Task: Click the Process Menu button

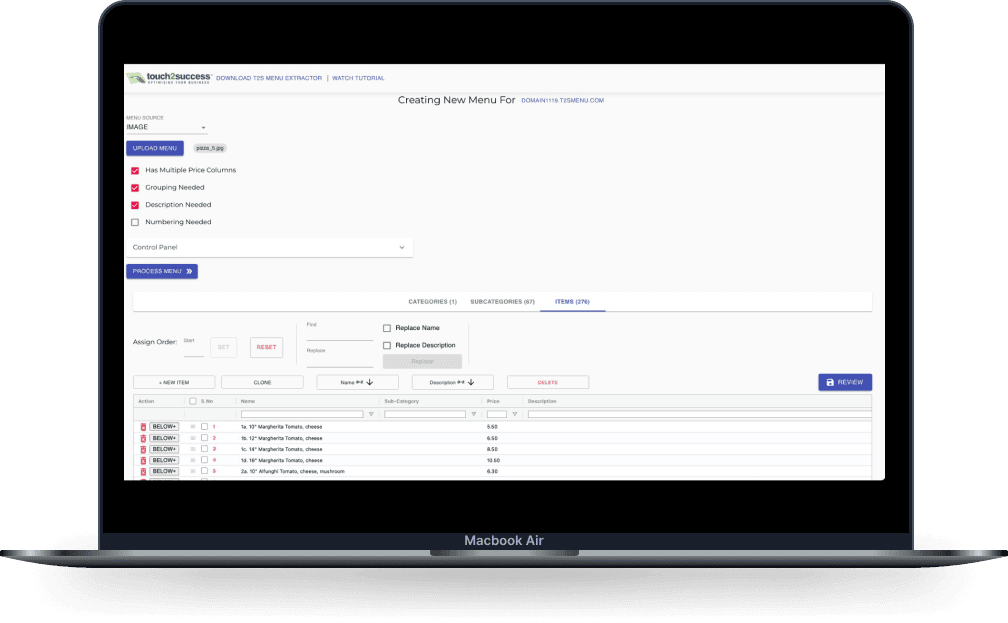Action: pos(162,271)
